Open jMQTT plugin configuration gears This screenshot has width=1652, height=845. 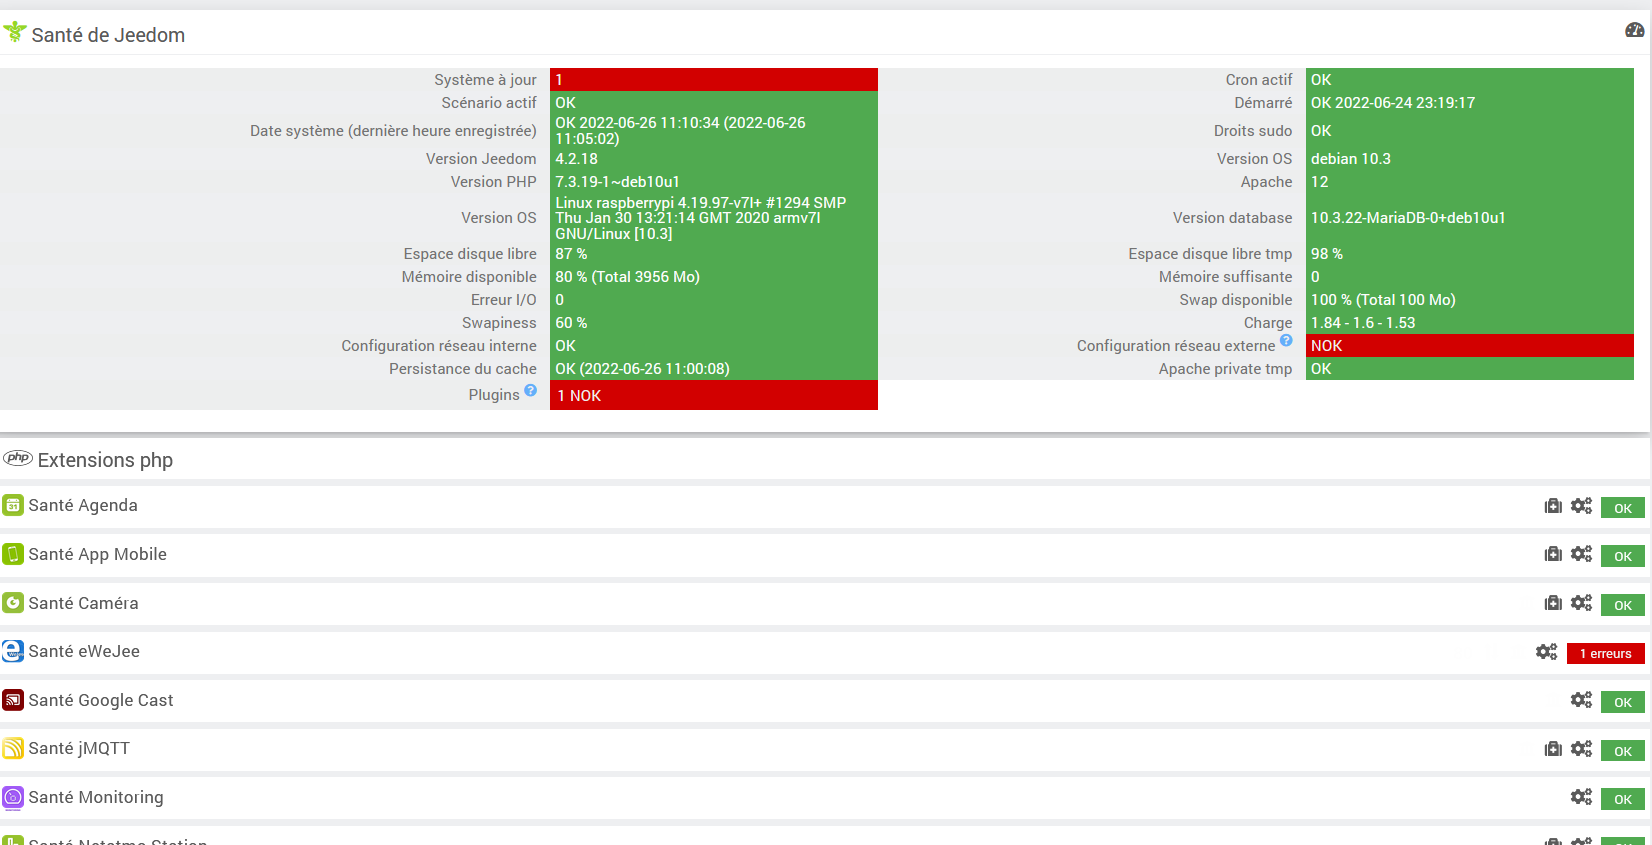click(1581, 749)
